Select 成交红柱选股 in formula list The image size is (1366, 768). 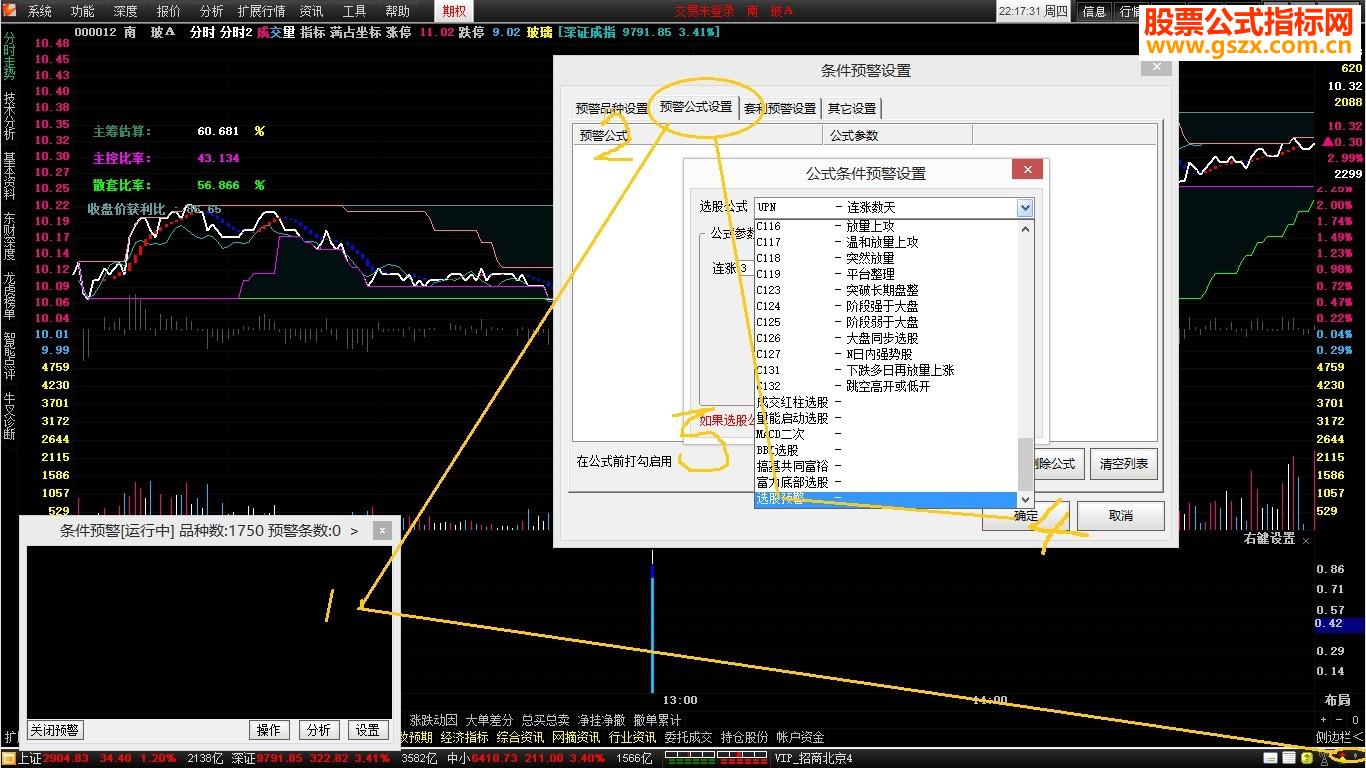tap(885, 402)
